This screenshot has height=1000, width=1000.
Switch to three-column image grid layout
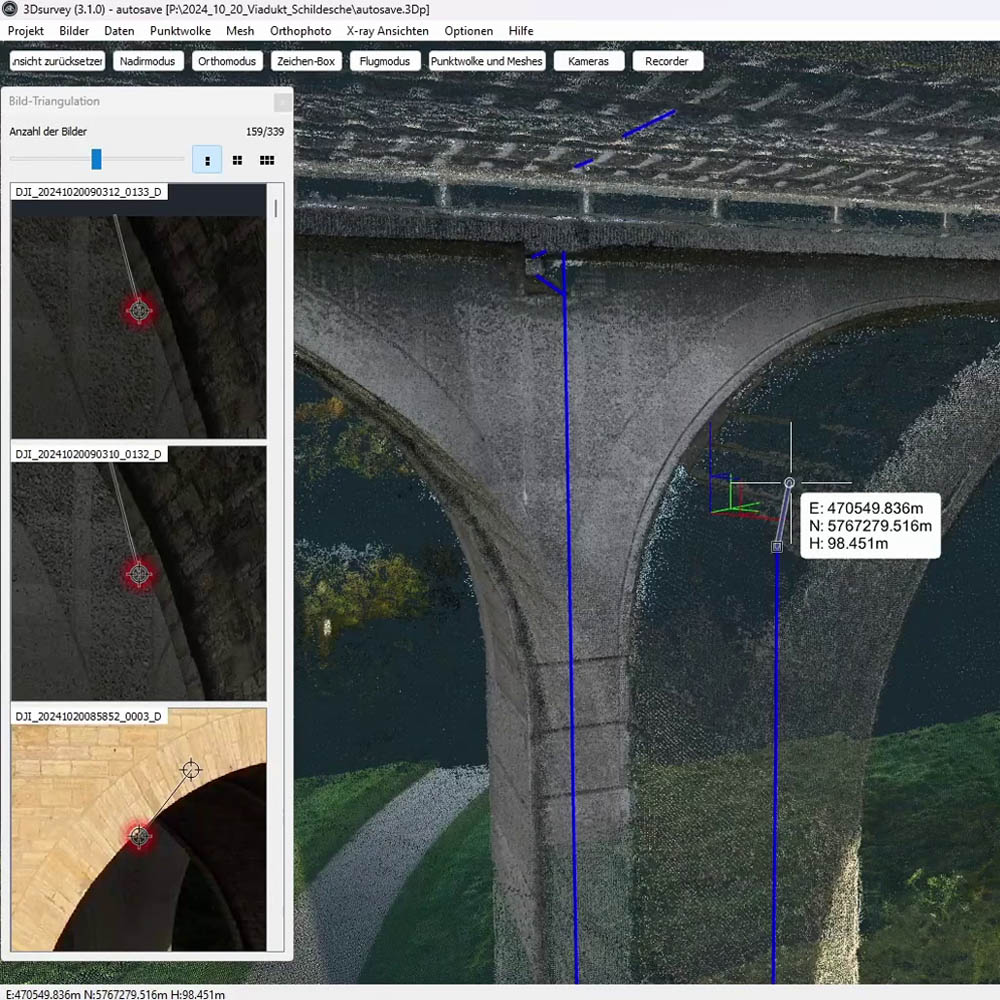pos(267,160)
